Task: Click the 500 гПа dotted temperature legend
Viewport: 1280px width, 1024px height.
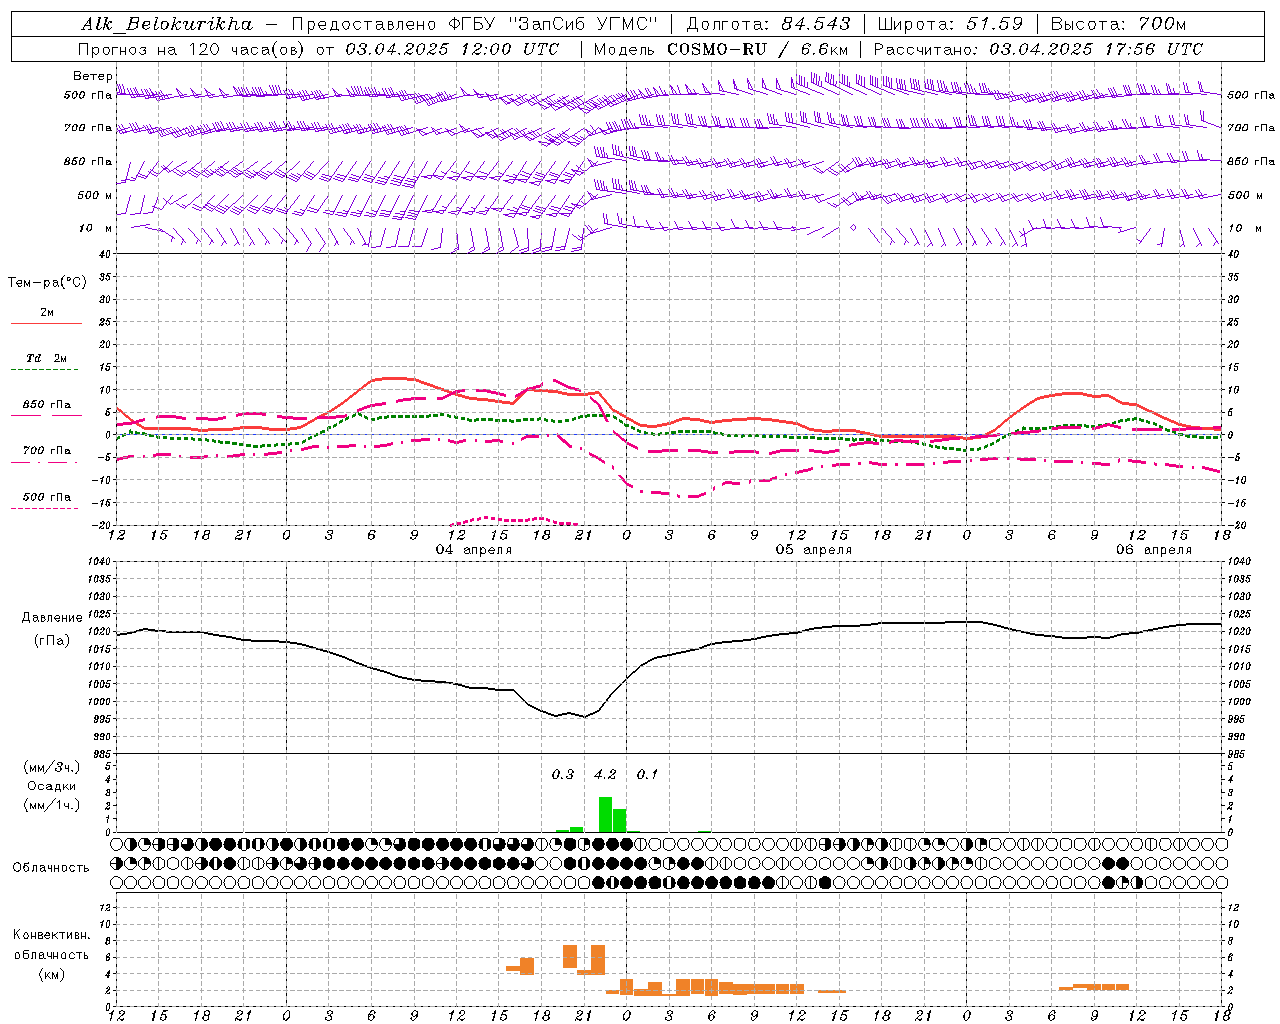Action: [46, 502]
